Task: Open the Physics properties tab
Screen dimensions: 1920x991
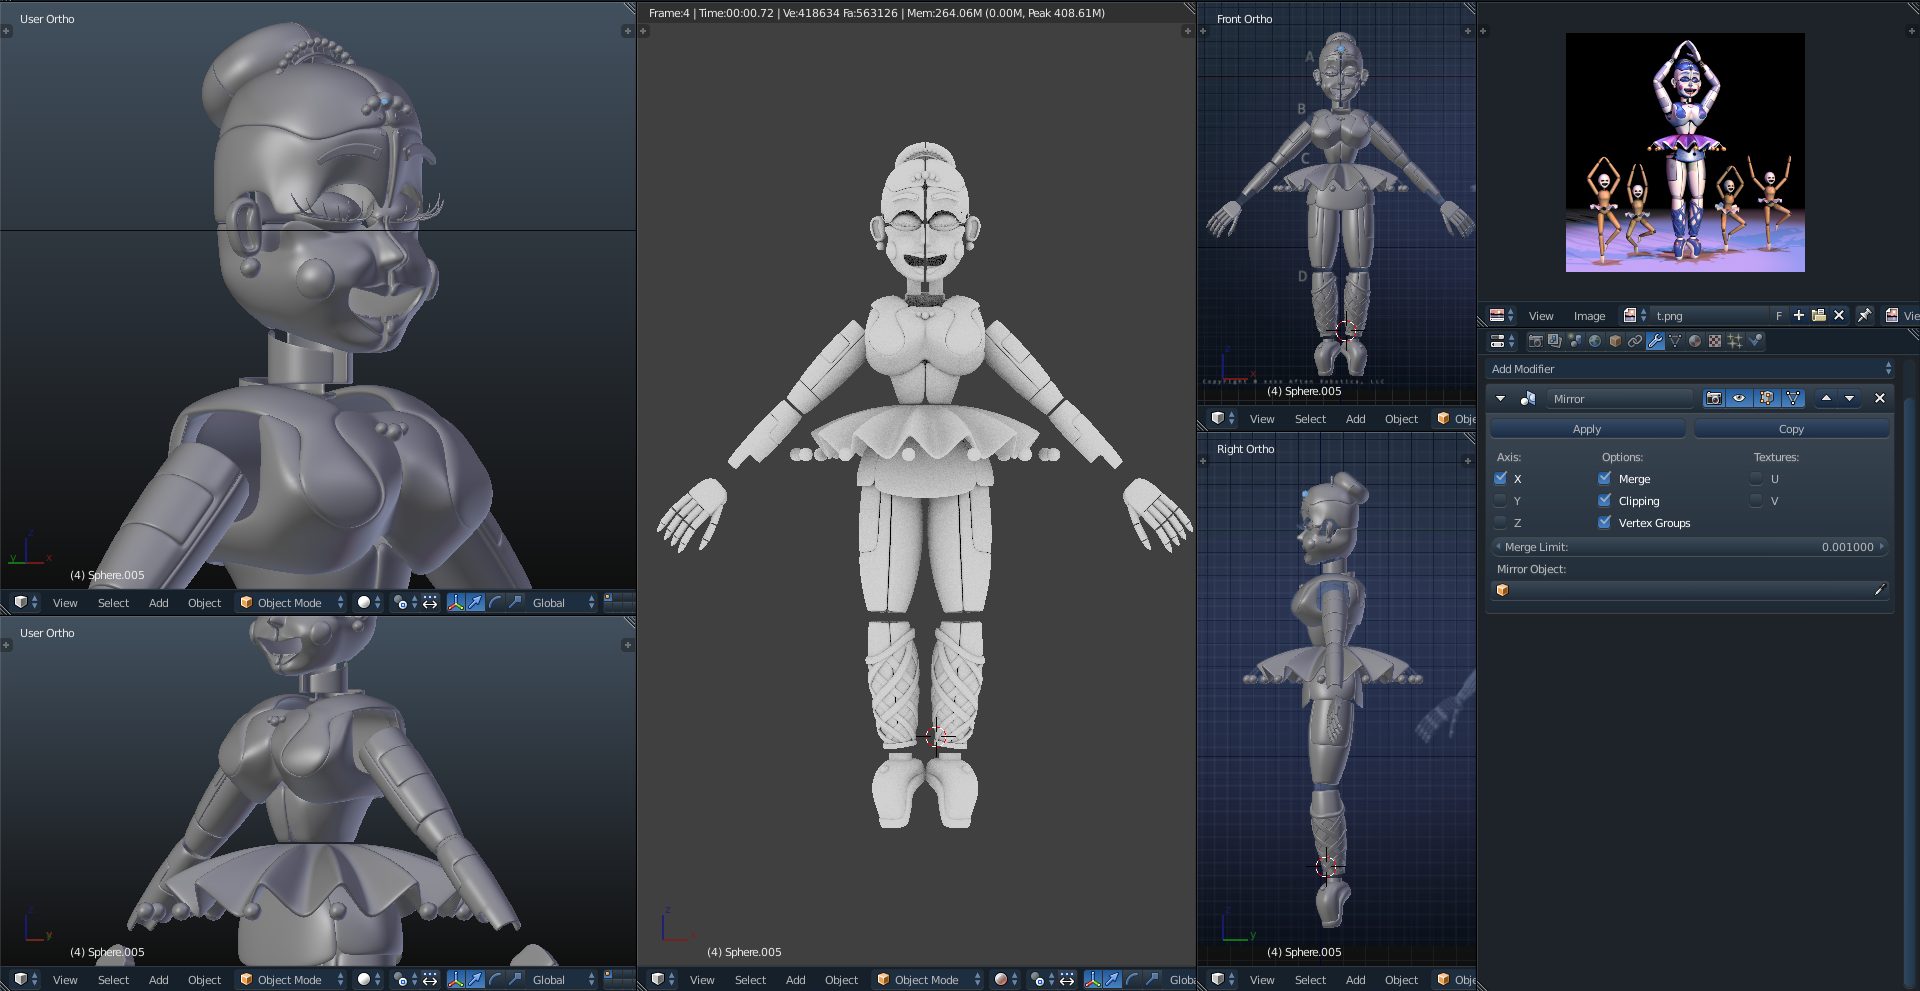Action: click(x=1755, y=341)
